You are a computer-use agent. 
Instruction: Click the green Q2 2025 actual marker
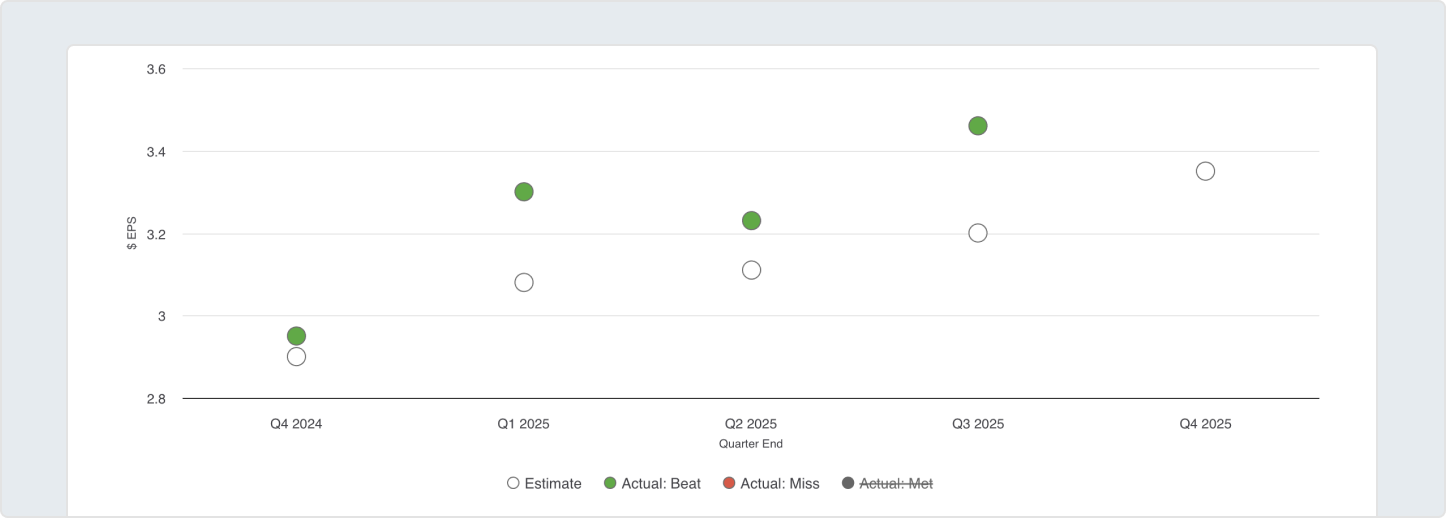[751, 221]
